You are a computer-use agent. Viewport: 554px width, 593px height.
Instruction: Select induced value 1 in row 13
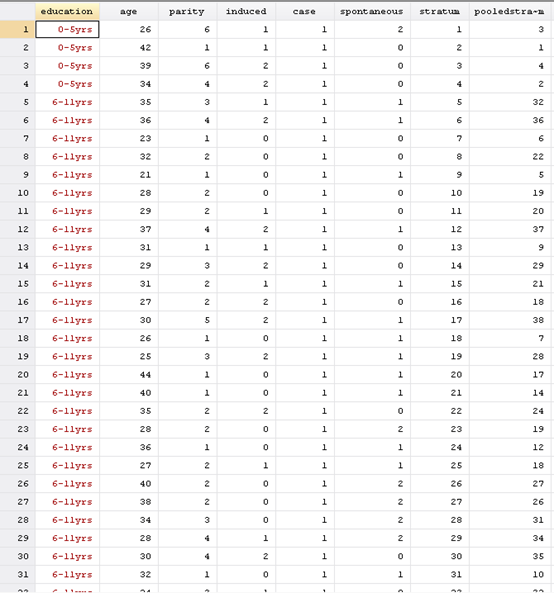coord(246,247)
